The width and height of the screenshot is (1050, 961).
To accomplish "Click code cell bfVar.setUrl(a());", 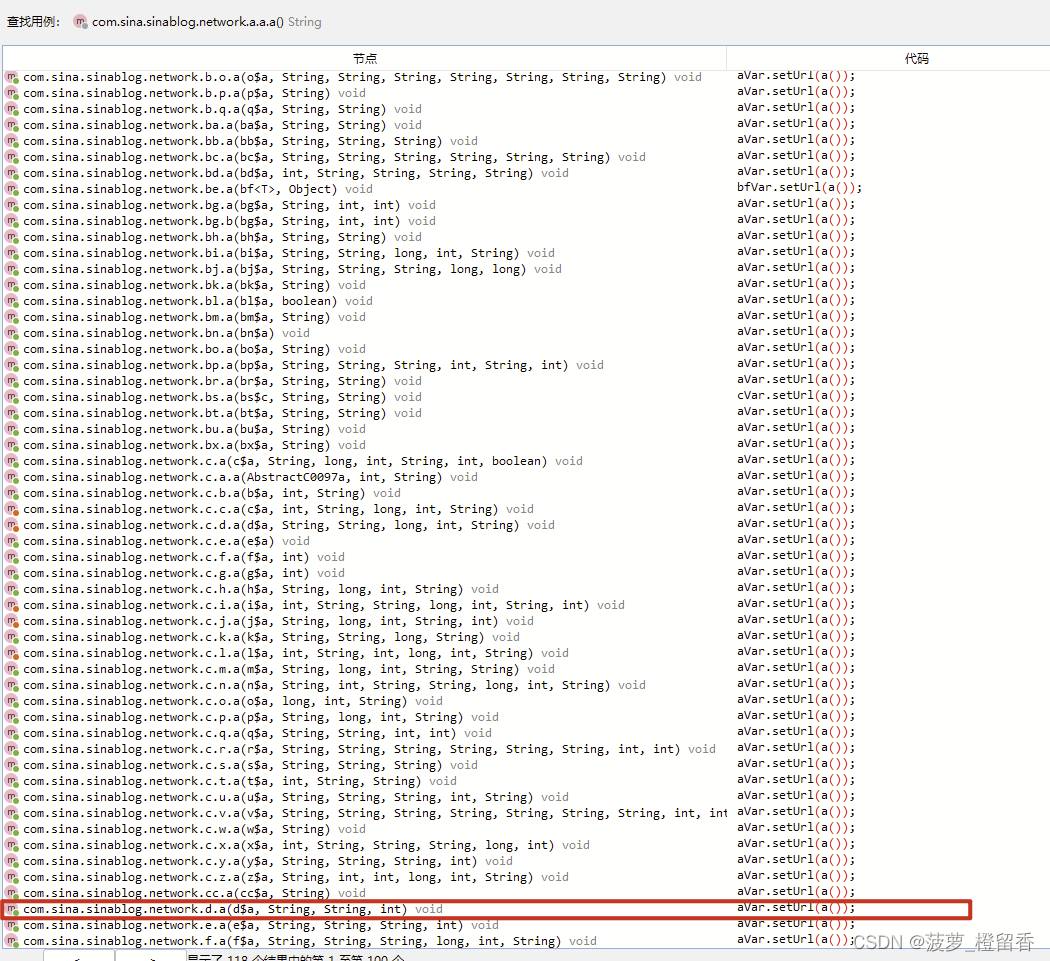I will pyautogui.click(x=800, y=188).
